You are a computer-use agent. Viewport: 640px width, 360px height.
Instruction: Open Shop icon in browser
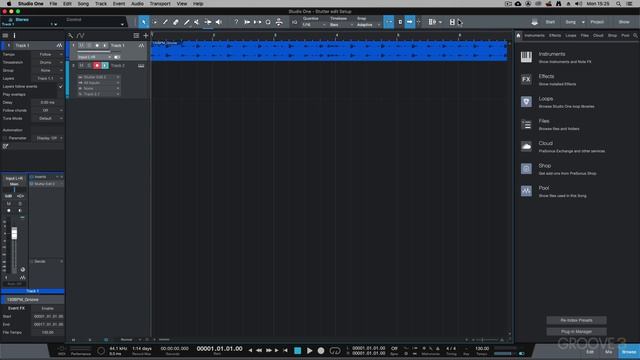coord(526,169)
